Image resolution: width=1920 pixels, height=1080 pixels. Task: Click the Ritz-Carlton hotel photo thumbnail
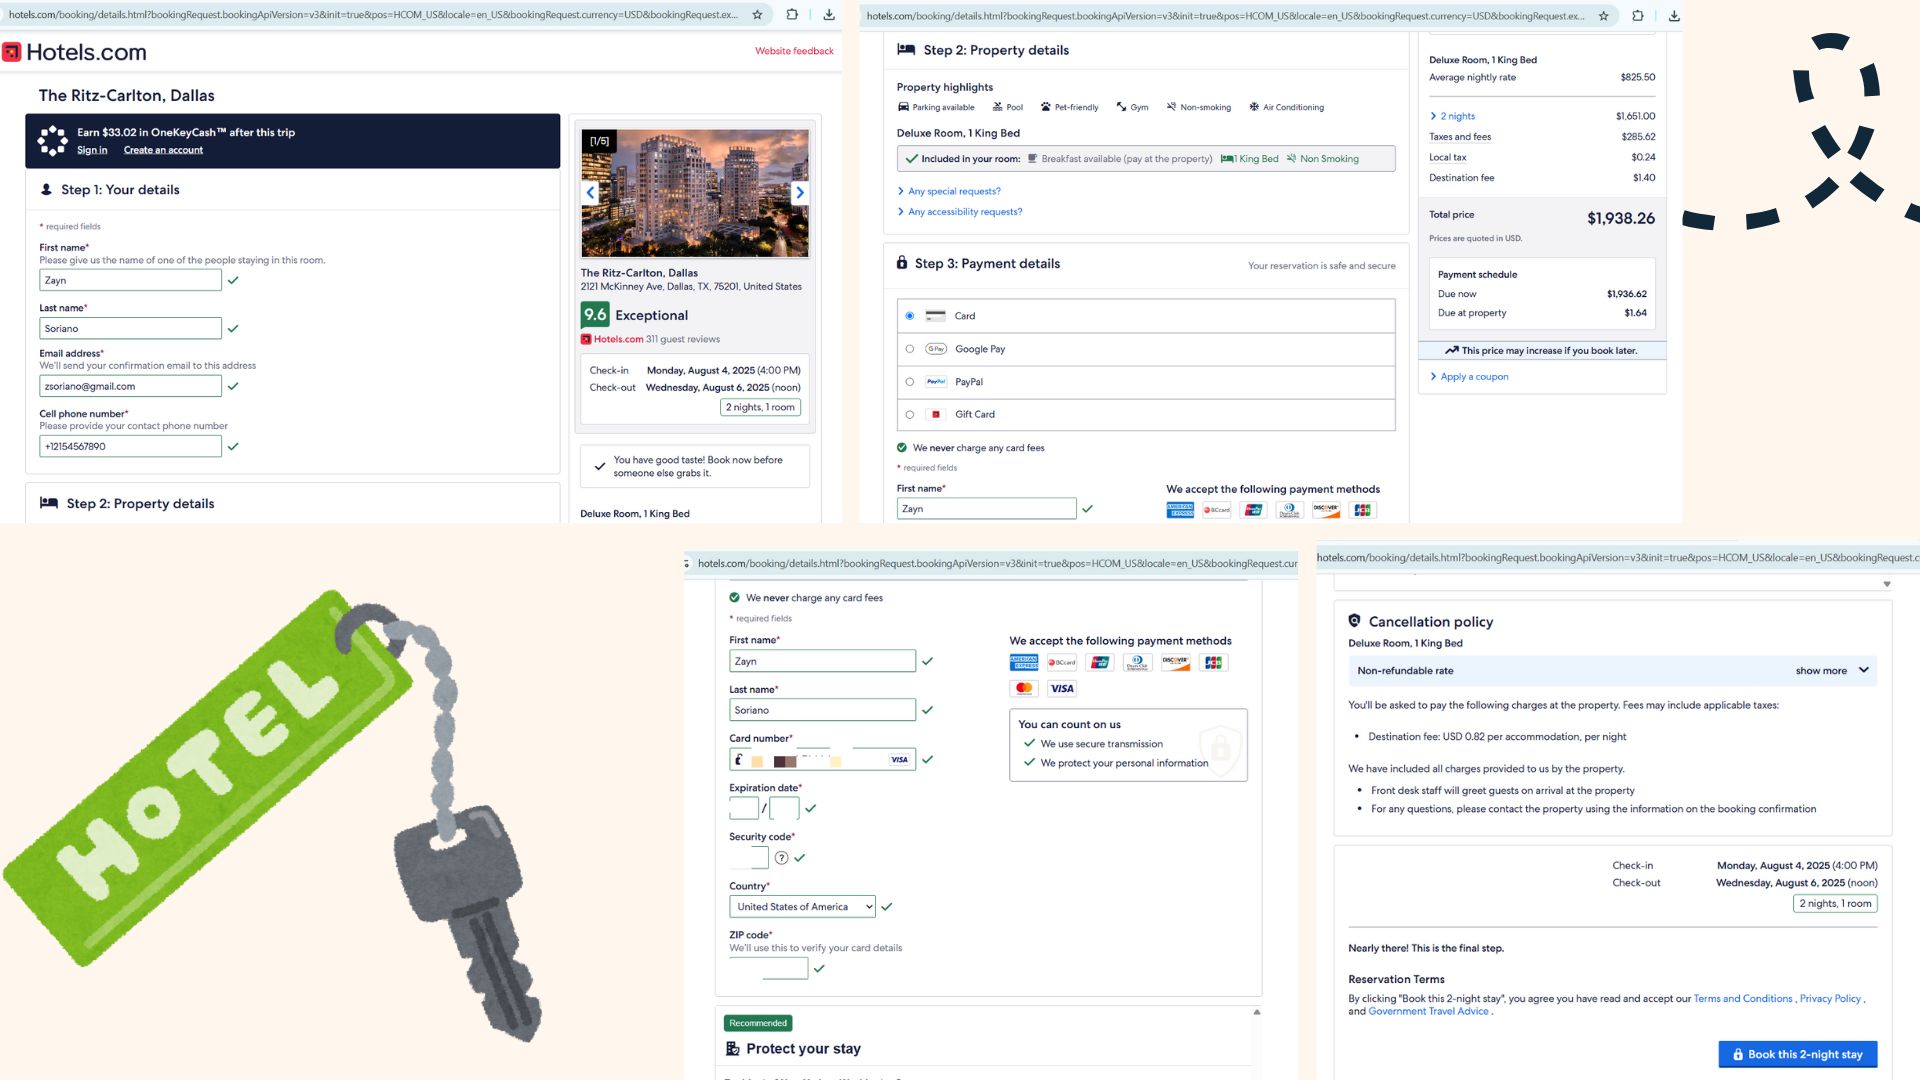(x=695, y=193)
